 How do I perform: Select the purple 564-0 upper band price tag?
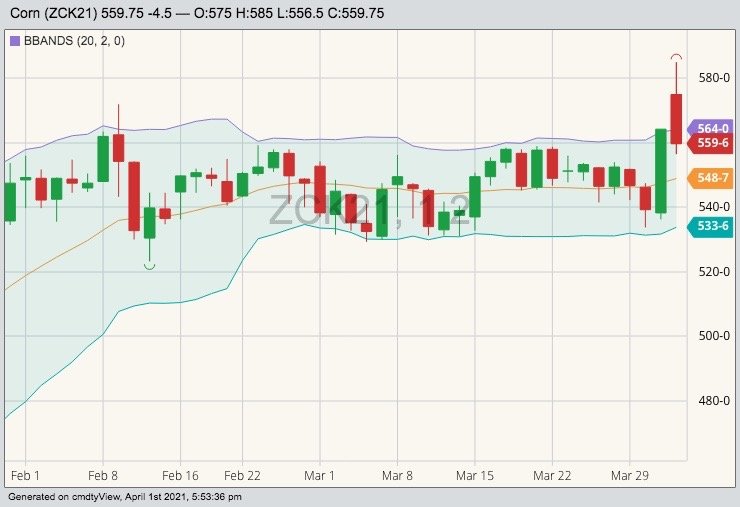coord(713,128)
